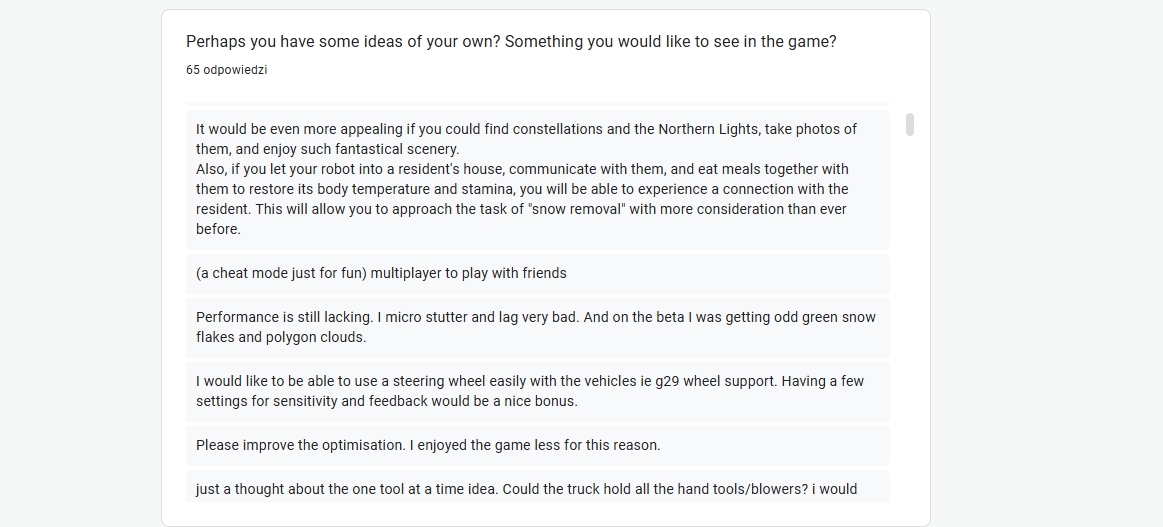This screenshot has width=1163, height=527.
Task: Select the response about performance still lacking
Action: click(x=537, y=327)
